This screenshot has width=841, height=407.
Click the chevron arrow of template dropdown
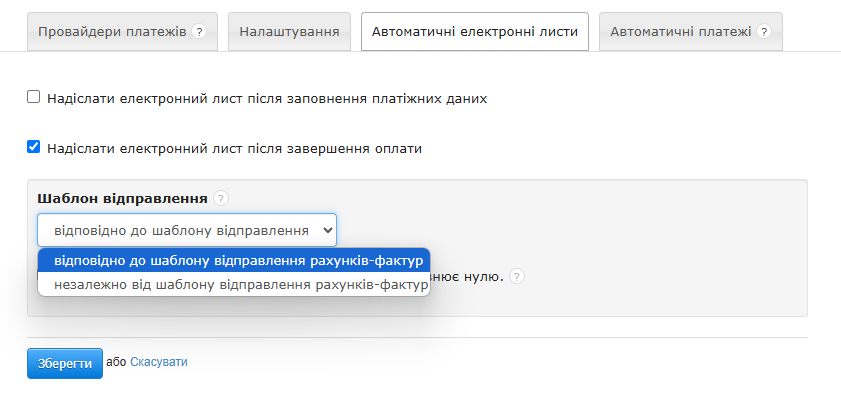coord(326,230)
